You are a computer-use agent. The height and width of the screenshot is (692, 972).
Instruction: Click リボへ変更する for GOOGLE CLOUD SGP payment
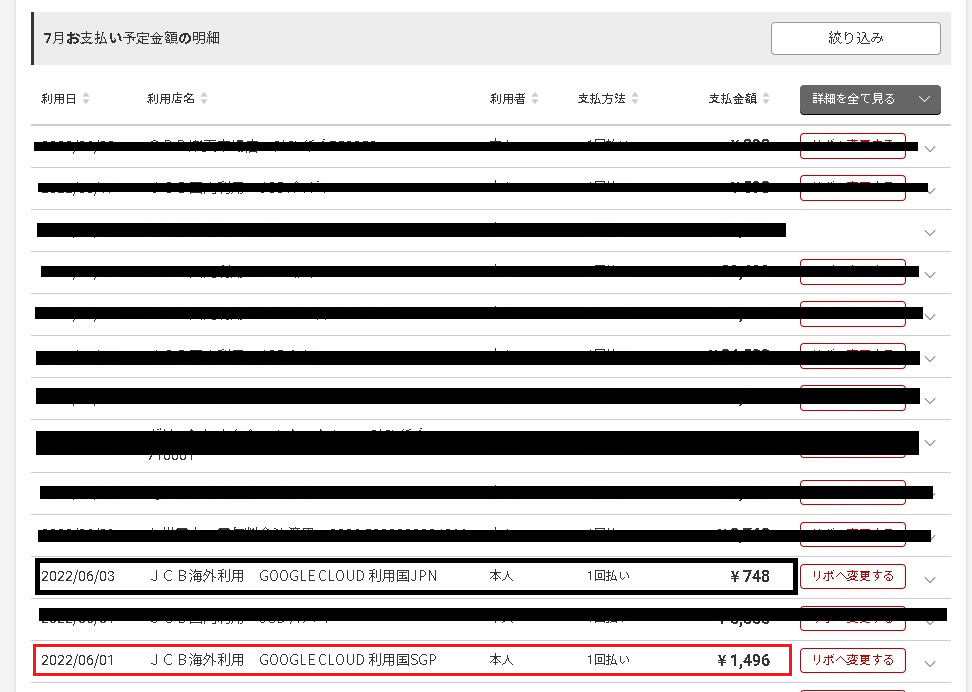point(852,660)
